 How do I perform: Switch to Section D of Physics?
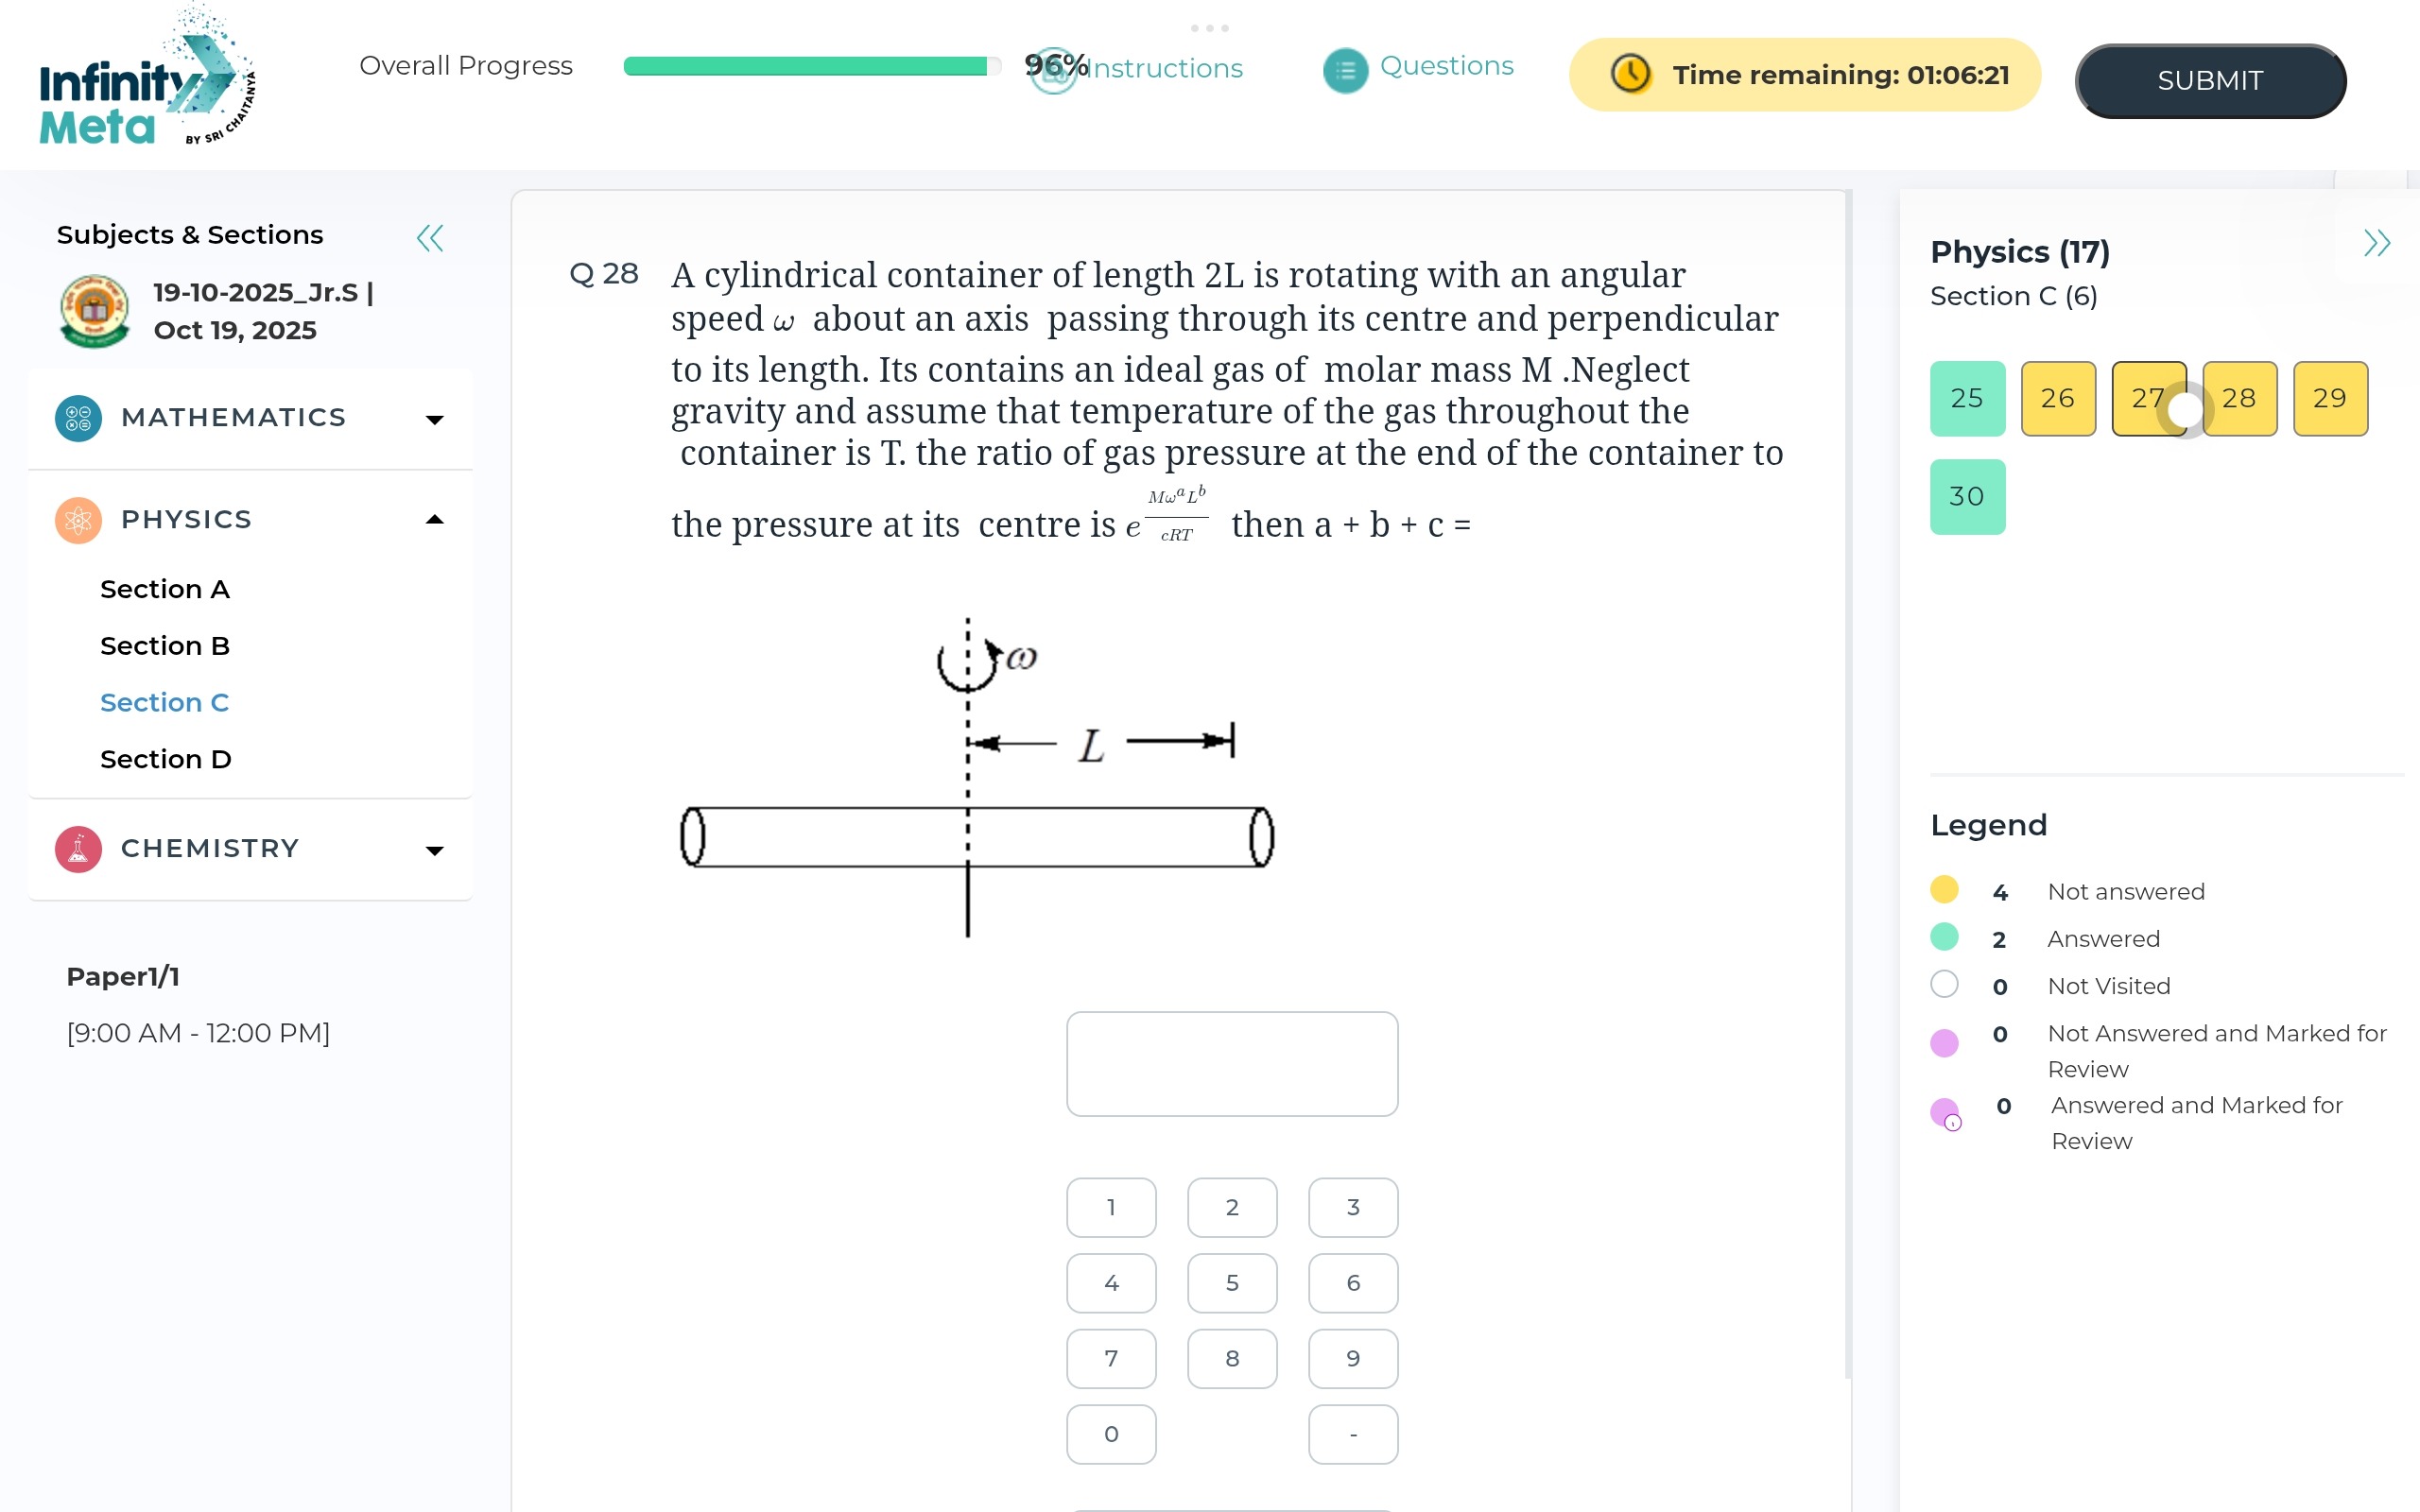coord(166,759)
